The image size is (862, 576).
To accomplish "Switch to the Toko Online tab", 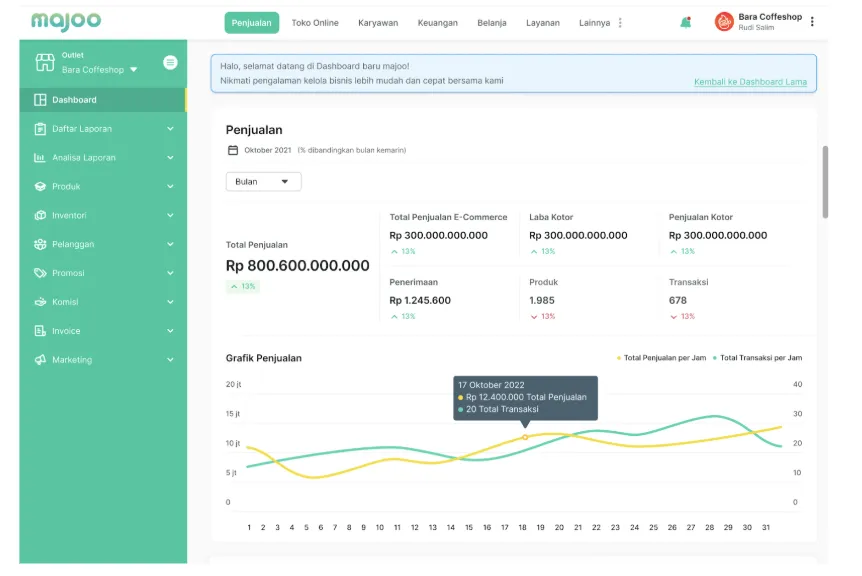I will (x=315, y=23).
